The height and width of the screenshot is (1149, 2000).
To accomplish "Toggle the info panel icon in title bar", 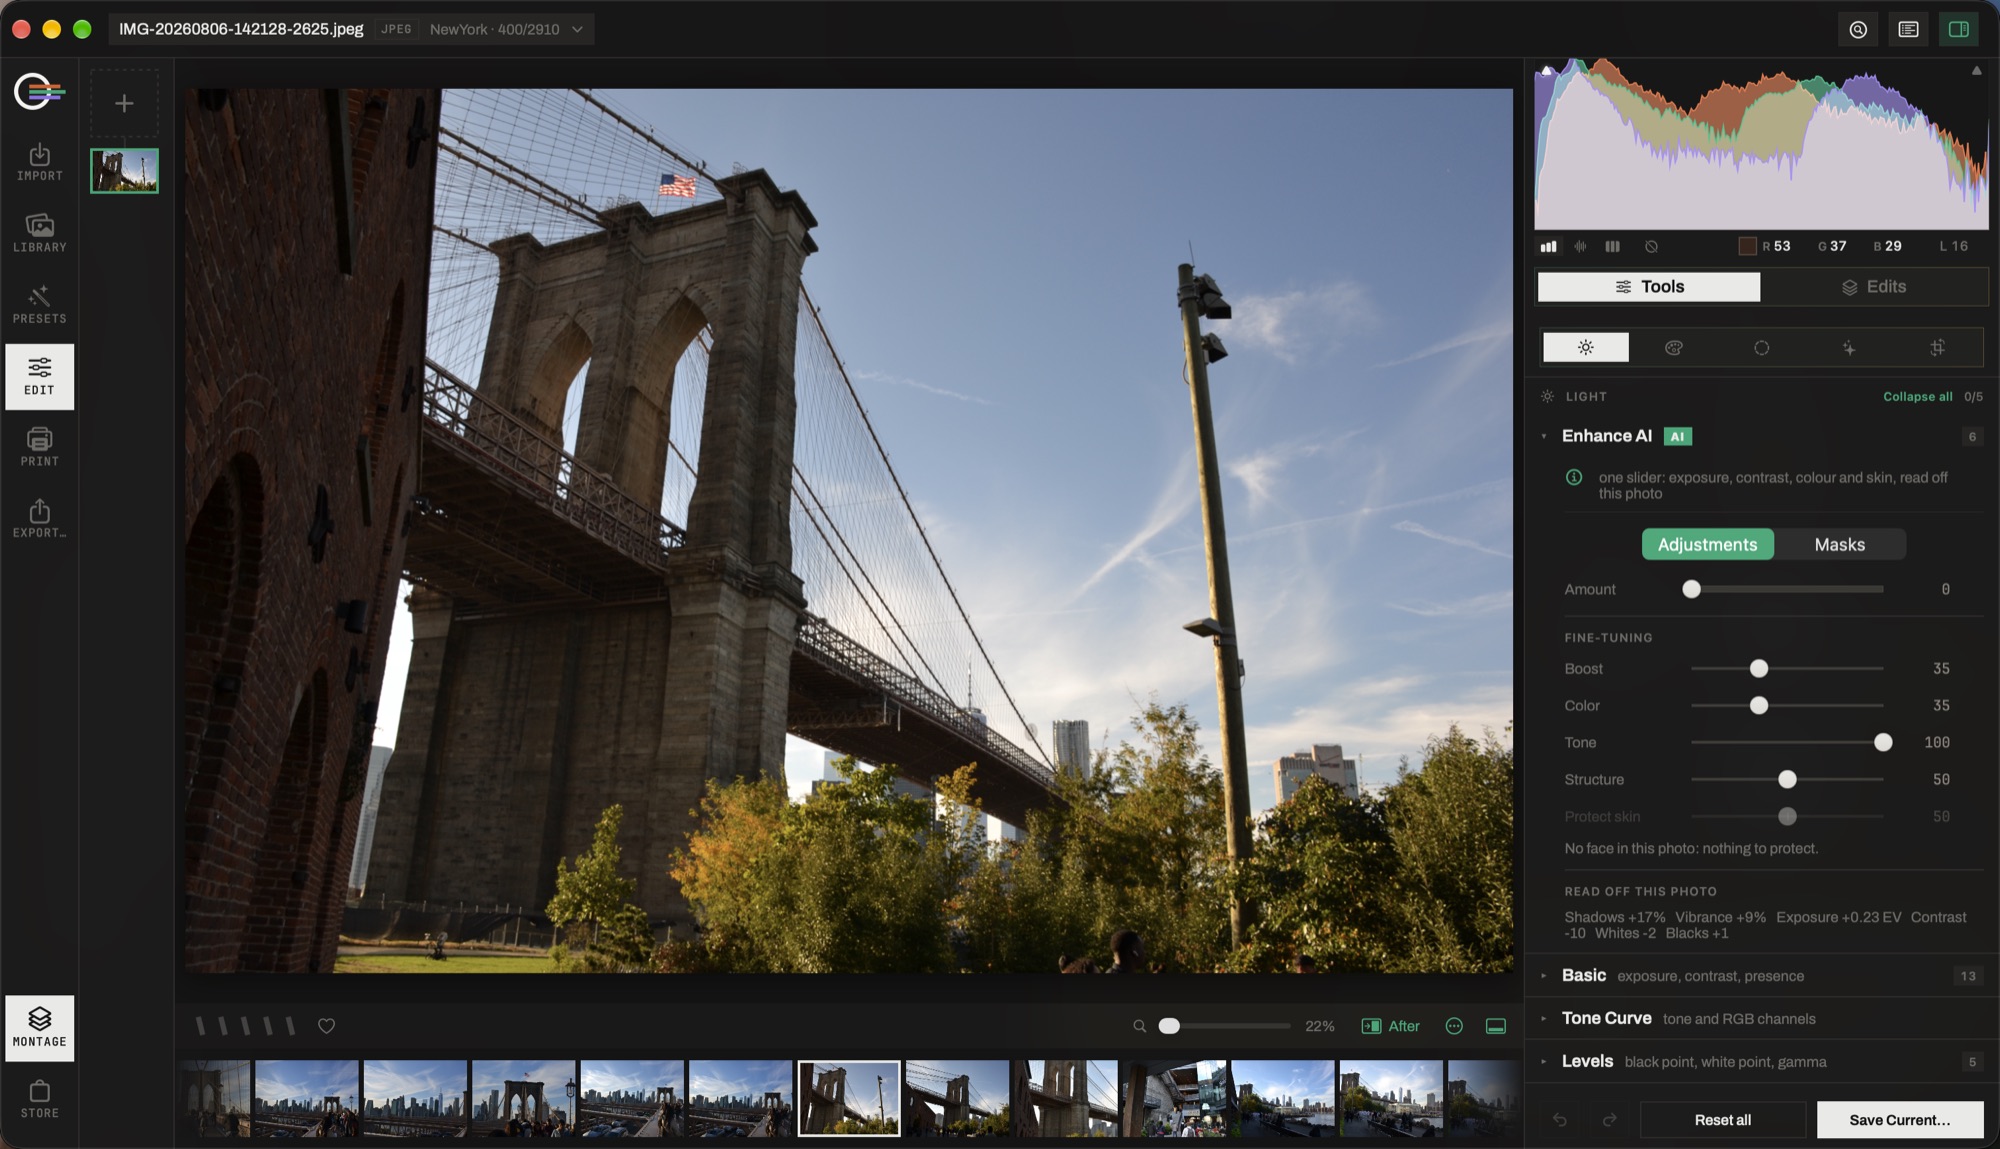I will click(x=1908, y=30).
